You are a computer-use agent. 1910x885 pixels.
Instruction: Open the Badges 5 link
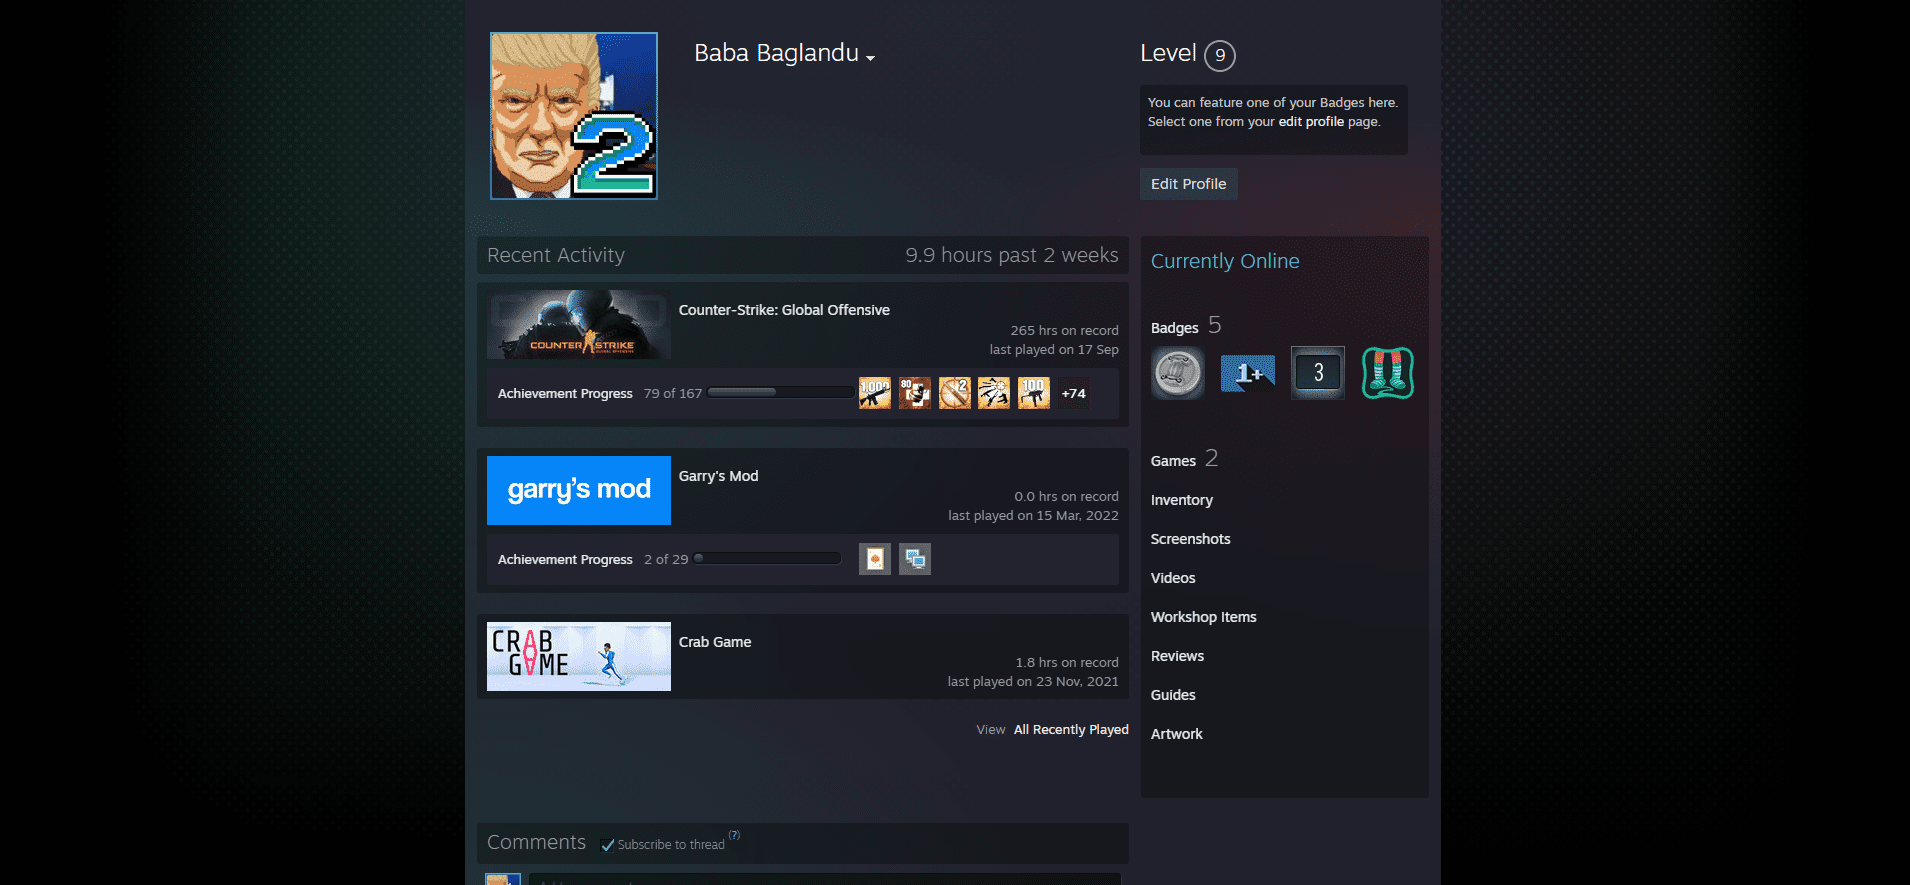[1186, 326]
